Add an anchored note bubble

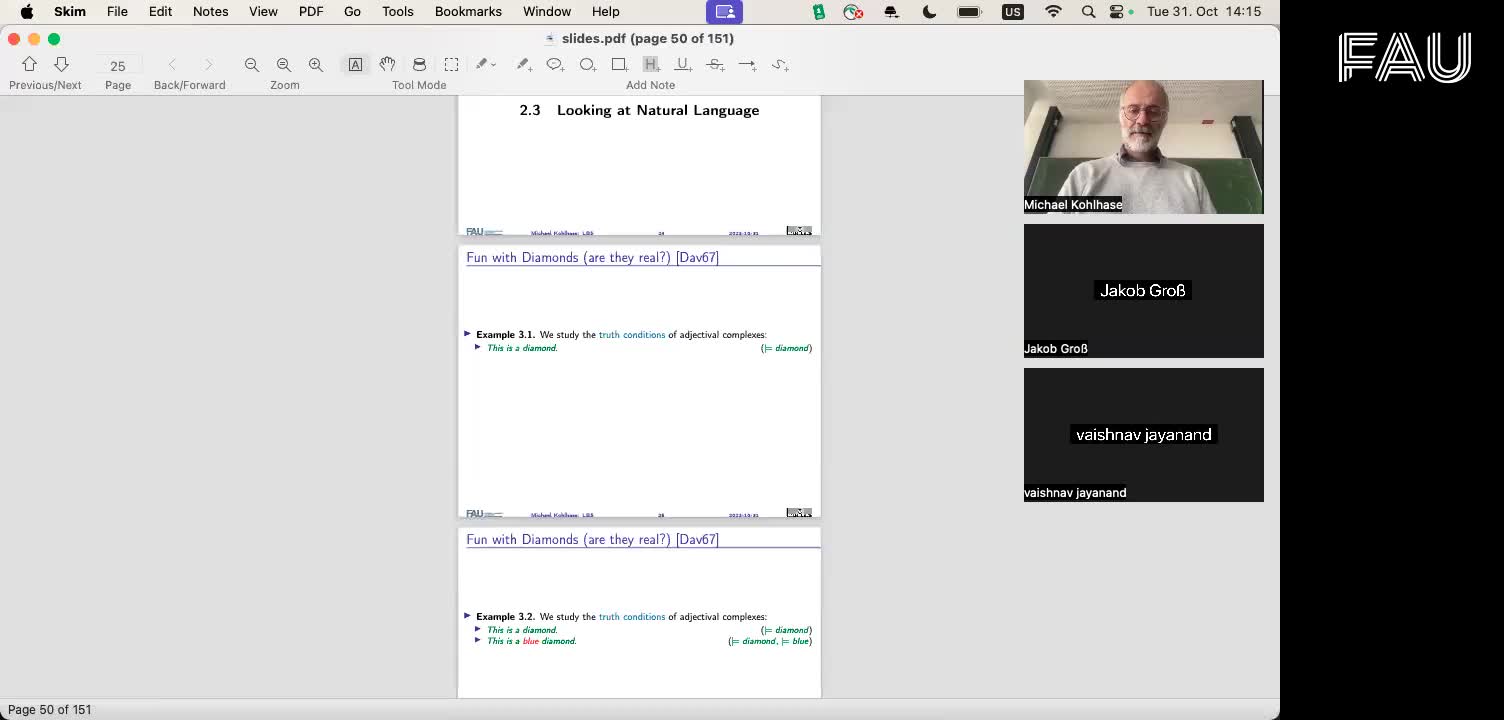coord(554,64)
